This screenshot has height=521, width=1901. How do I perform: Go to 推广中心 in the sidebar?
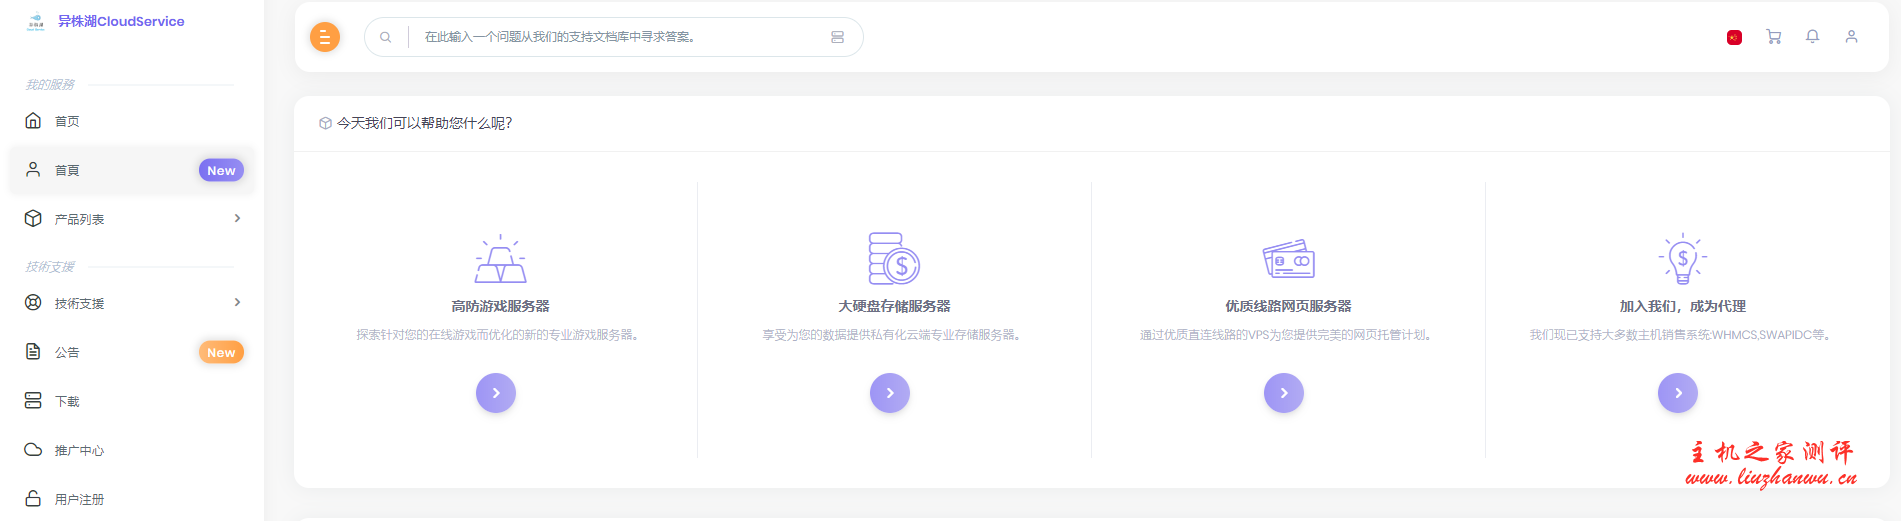[x=79, y=450]
